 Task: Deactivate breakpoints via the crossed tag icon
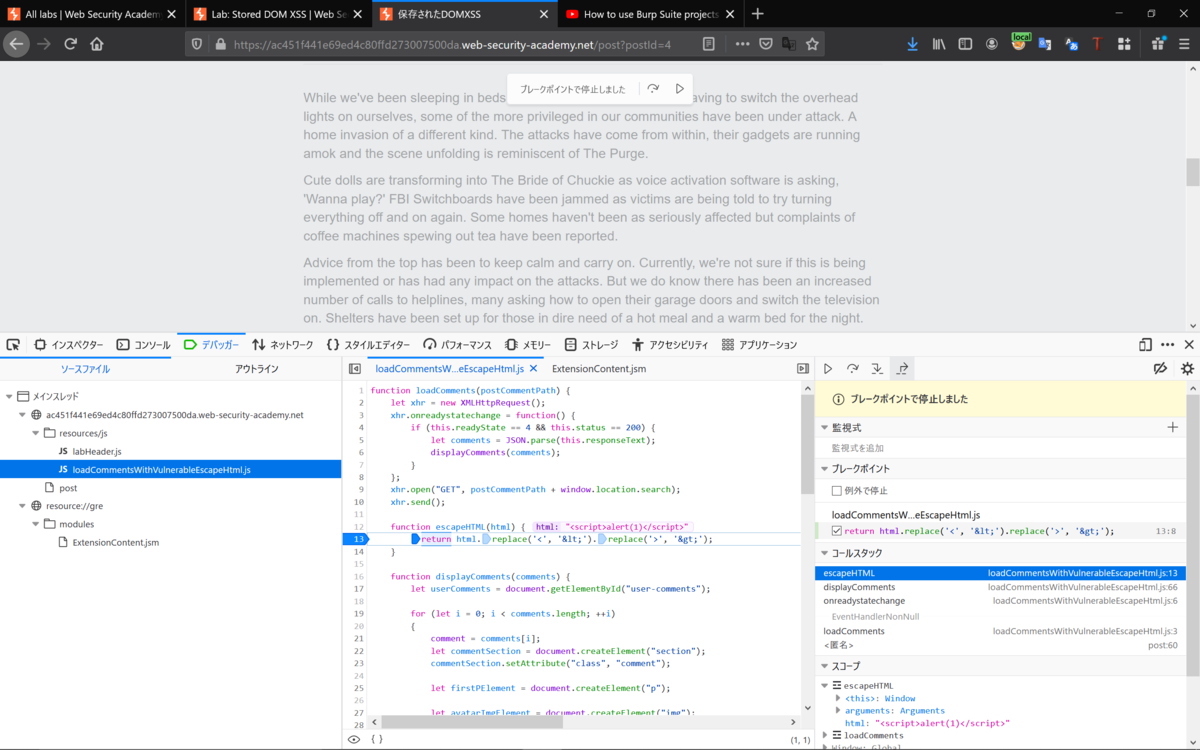point(1160,369)
